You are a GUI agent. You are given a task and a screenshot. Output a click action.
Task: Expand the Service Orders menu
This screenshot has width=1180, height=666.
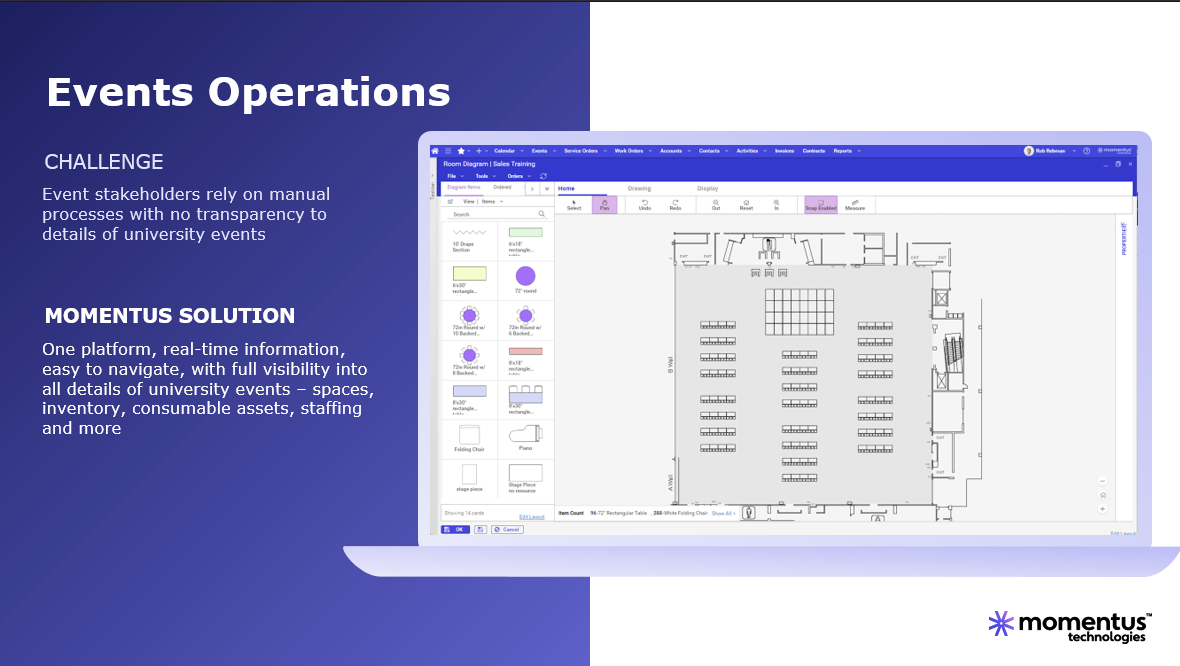pyautogui.click(x=585, y=151)
